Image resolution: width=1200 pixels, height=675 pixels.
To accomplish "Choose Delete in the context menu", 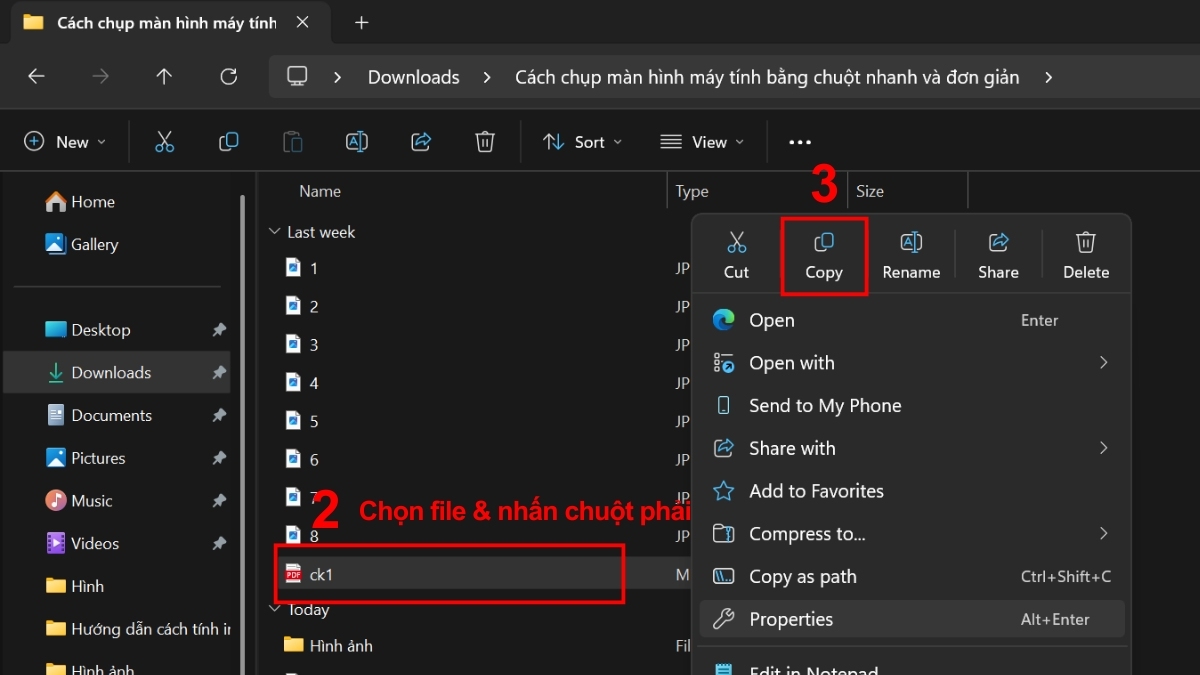I will [x=1086, y=255].
